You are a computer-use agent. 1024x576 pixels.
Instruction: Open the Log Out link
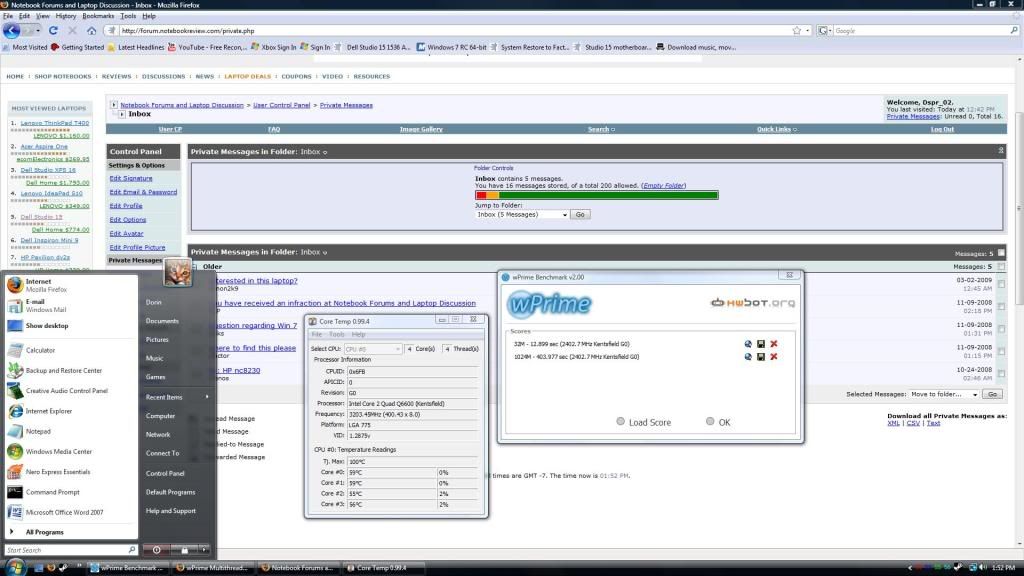(942, 129)
